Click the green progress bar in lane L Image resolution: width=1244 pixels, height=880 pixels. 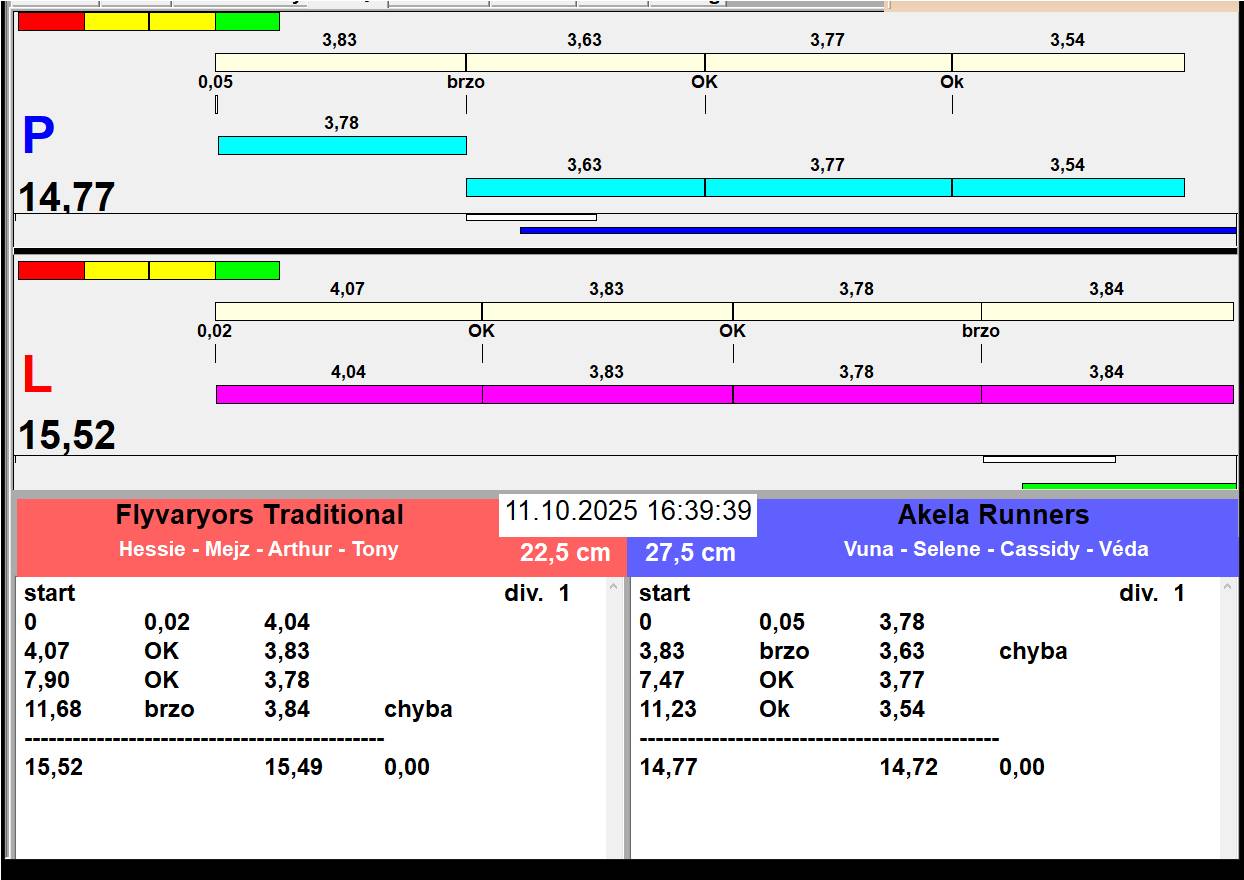(x=1129, y=486)
